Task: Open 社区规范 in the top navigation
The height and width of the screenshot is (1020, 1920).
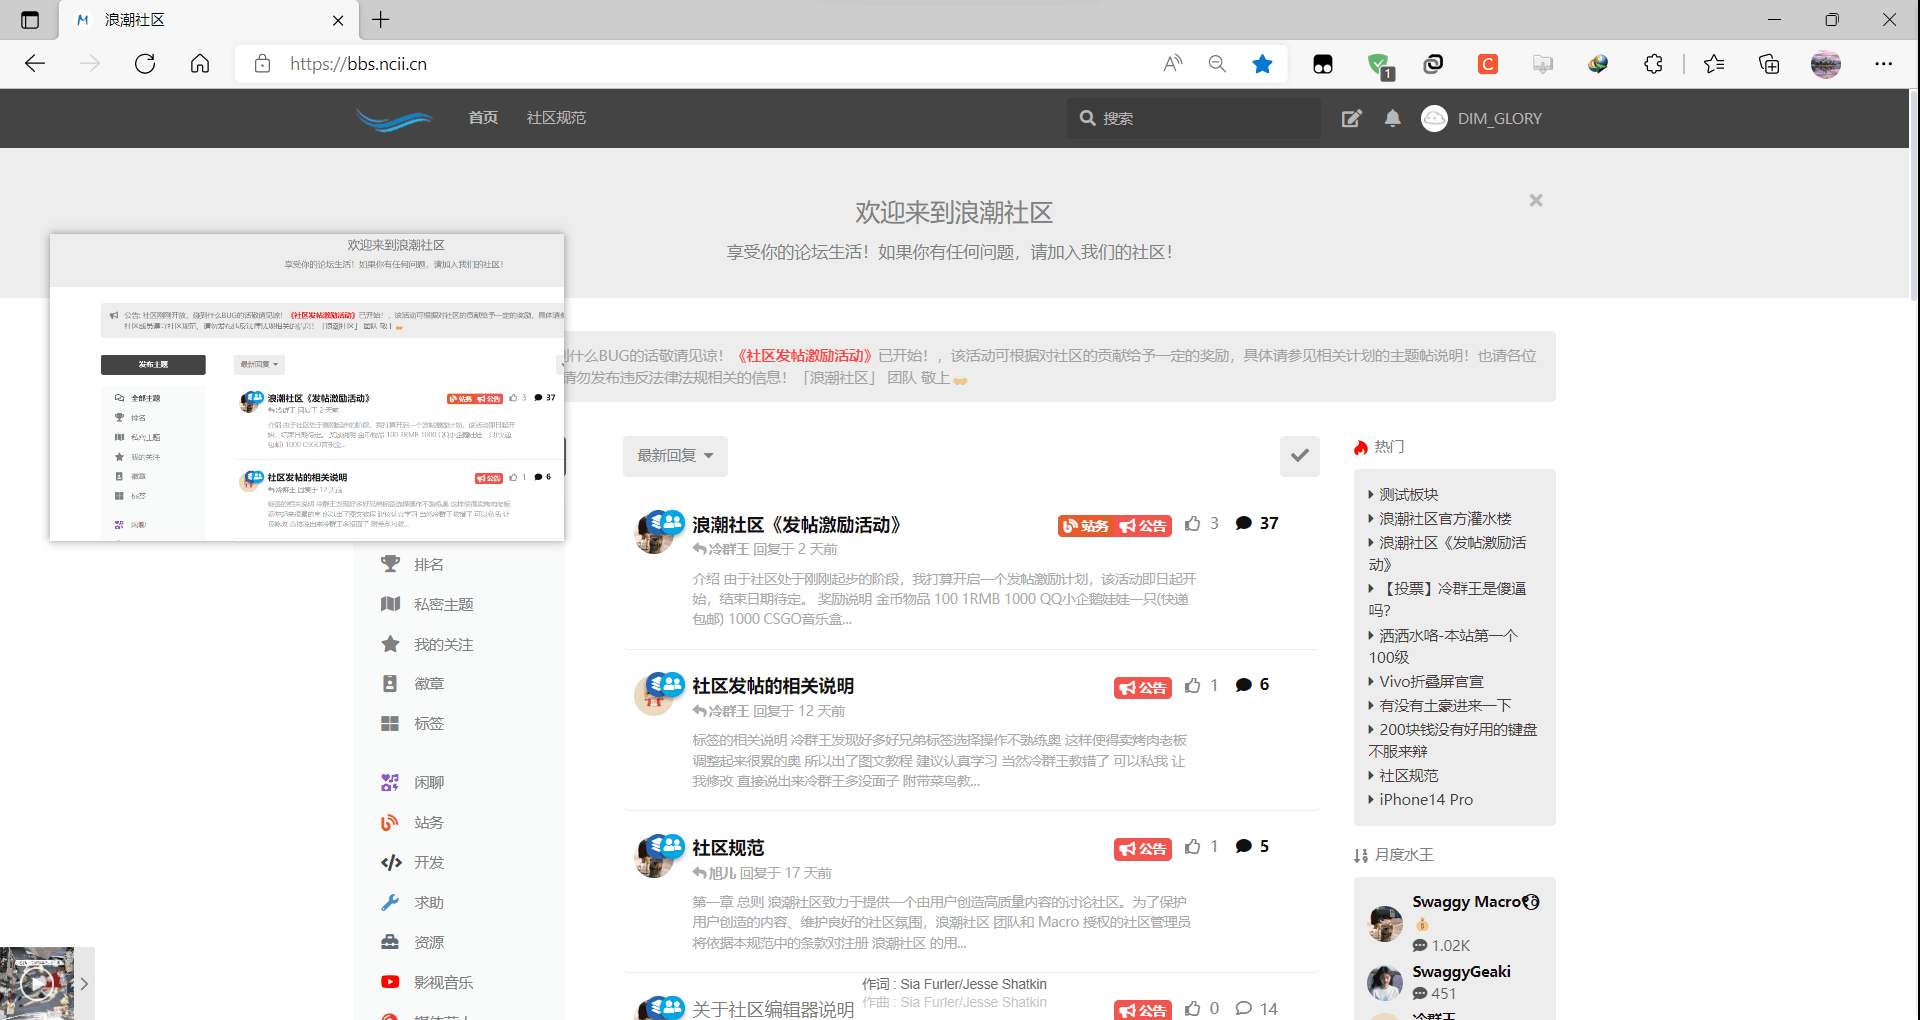Action: (x=556, y=118)
